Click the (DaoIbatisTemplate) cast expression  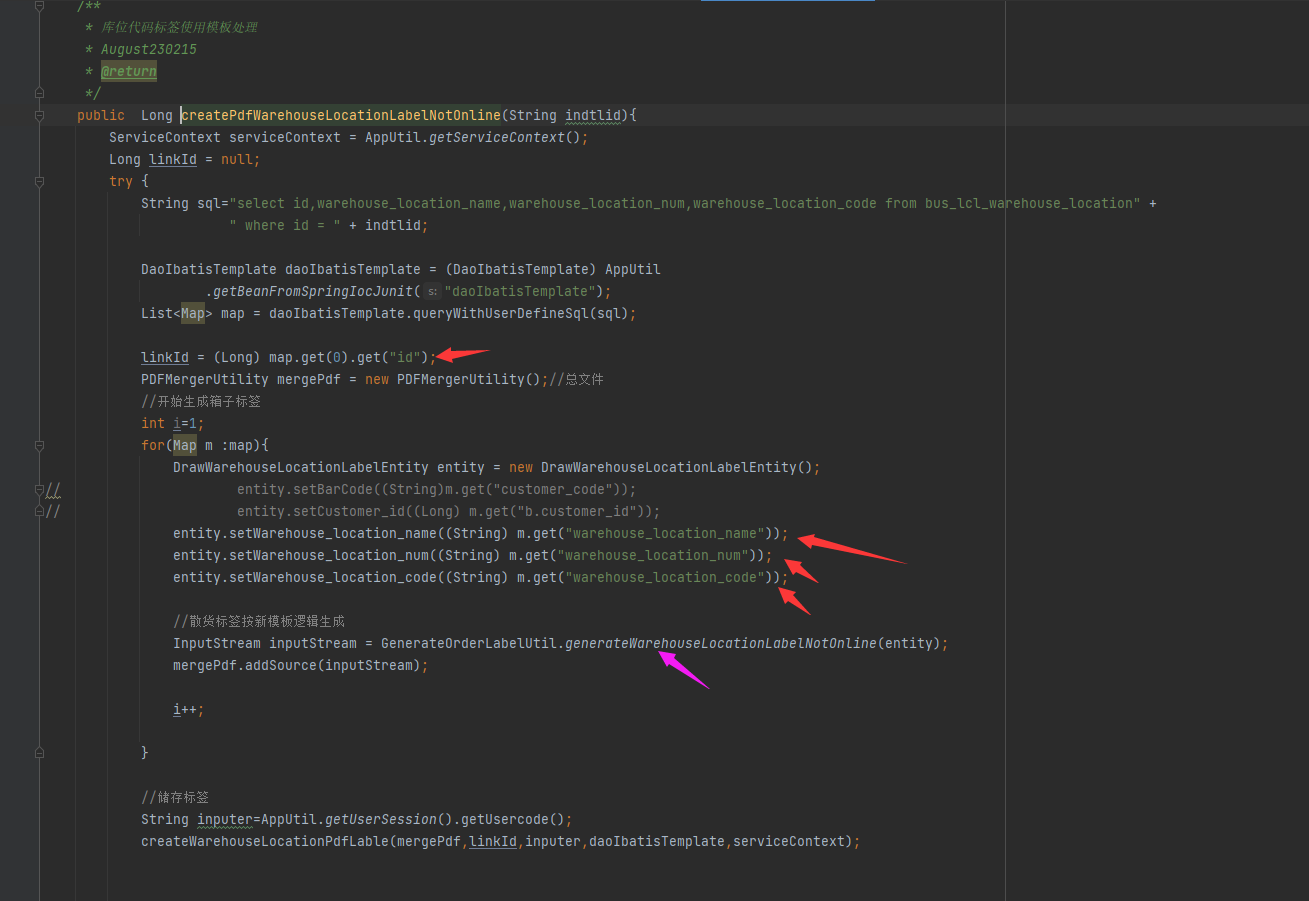(x=521, y=269)
